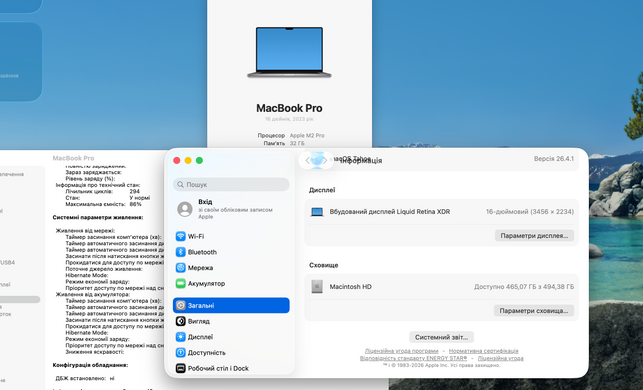Click the Живлення від акумулятора row

pyautogui.click(x=93, y=294)
